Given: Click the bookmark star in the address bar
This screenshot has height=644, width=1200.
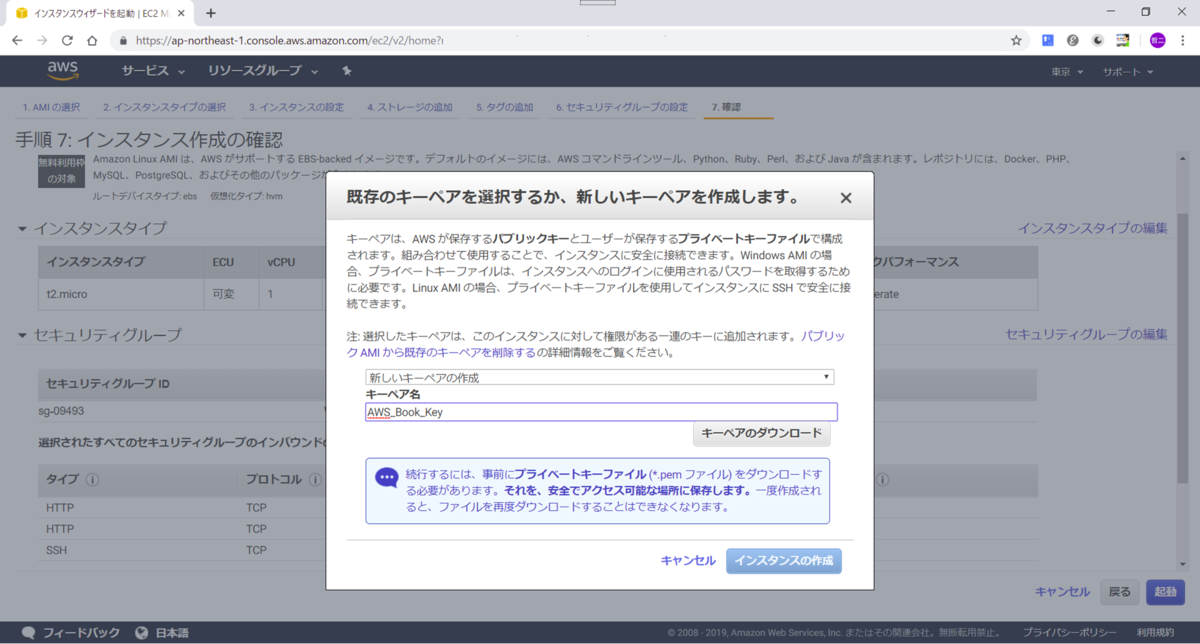Looking at the screenshot, I should 1016,40.
